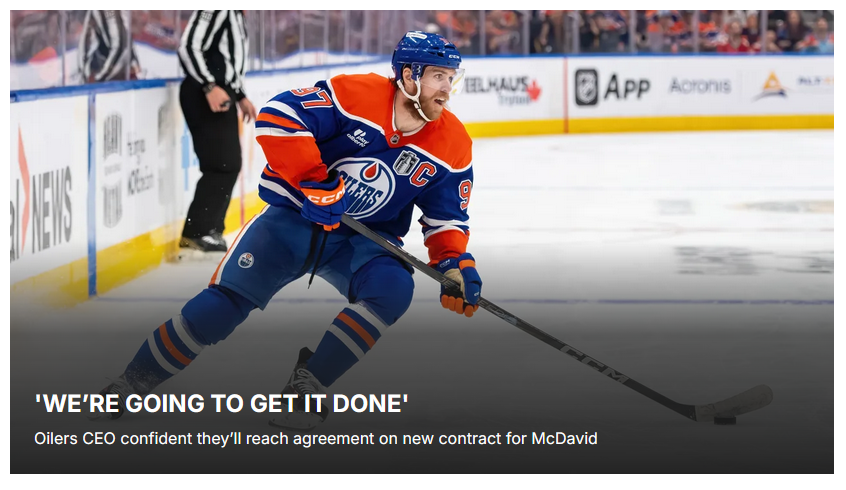Click the CCM logo on the orange glove

point(326,196)
